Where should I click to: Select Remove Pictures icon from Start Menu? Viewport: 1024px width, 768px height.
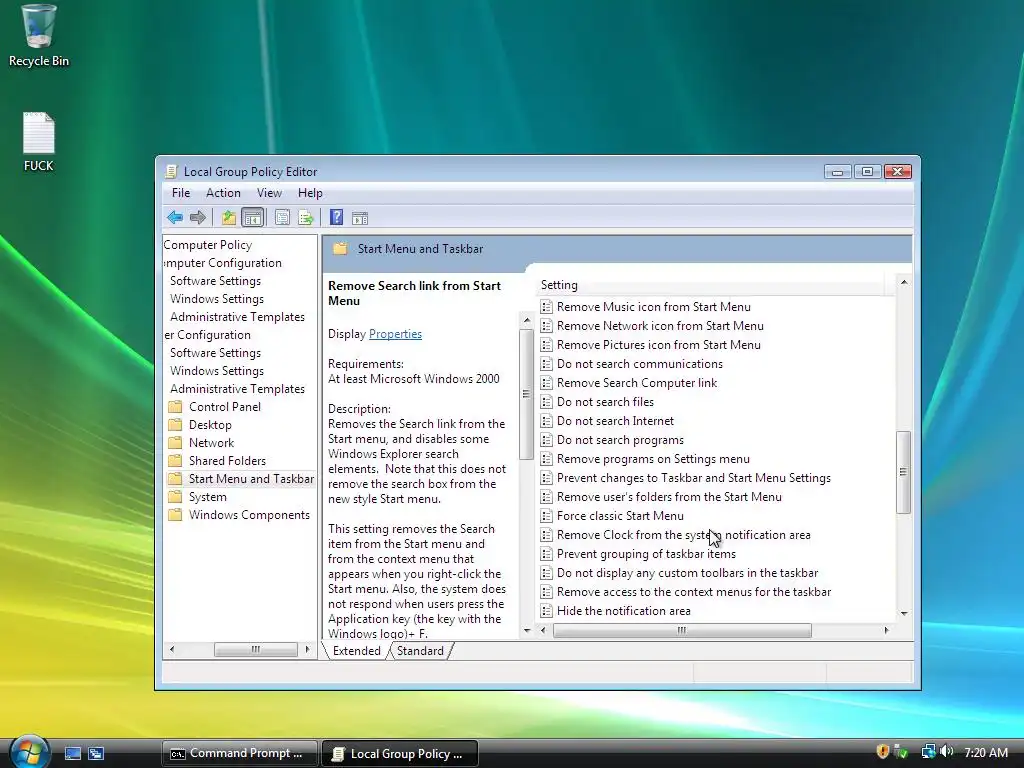point(658,345)
